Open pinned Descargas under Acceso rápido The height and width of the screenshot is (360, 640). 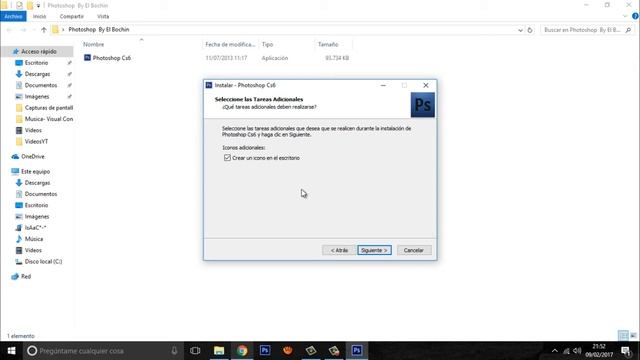pyautogui.click(x=37, y=74)
